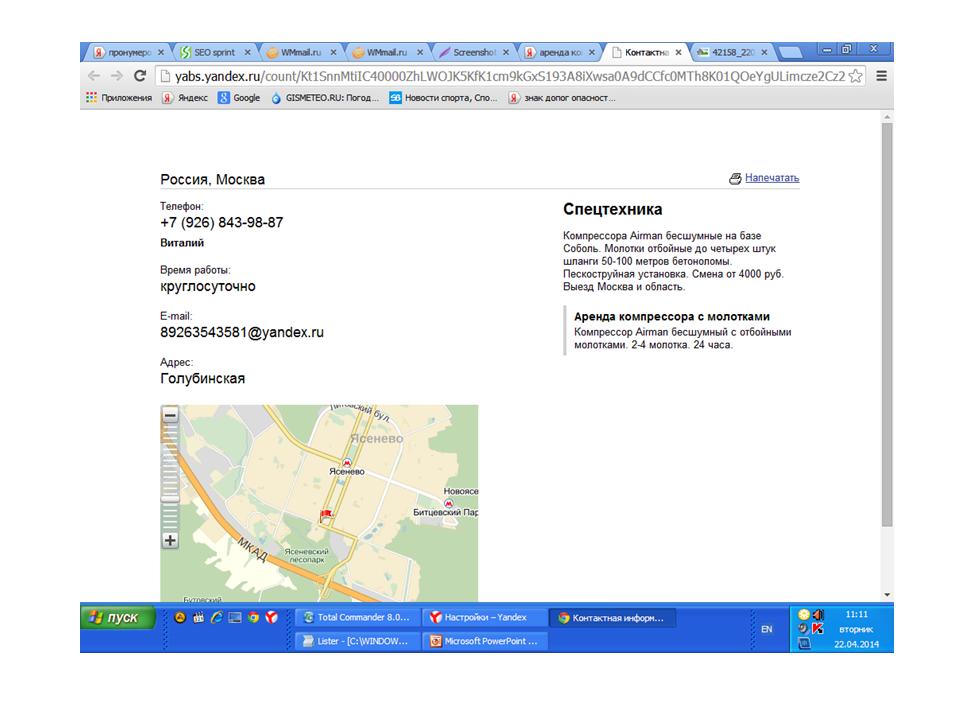Click email 89263543581@yandex.ru
Screen dimensions: 960x720
coord(242,332)
